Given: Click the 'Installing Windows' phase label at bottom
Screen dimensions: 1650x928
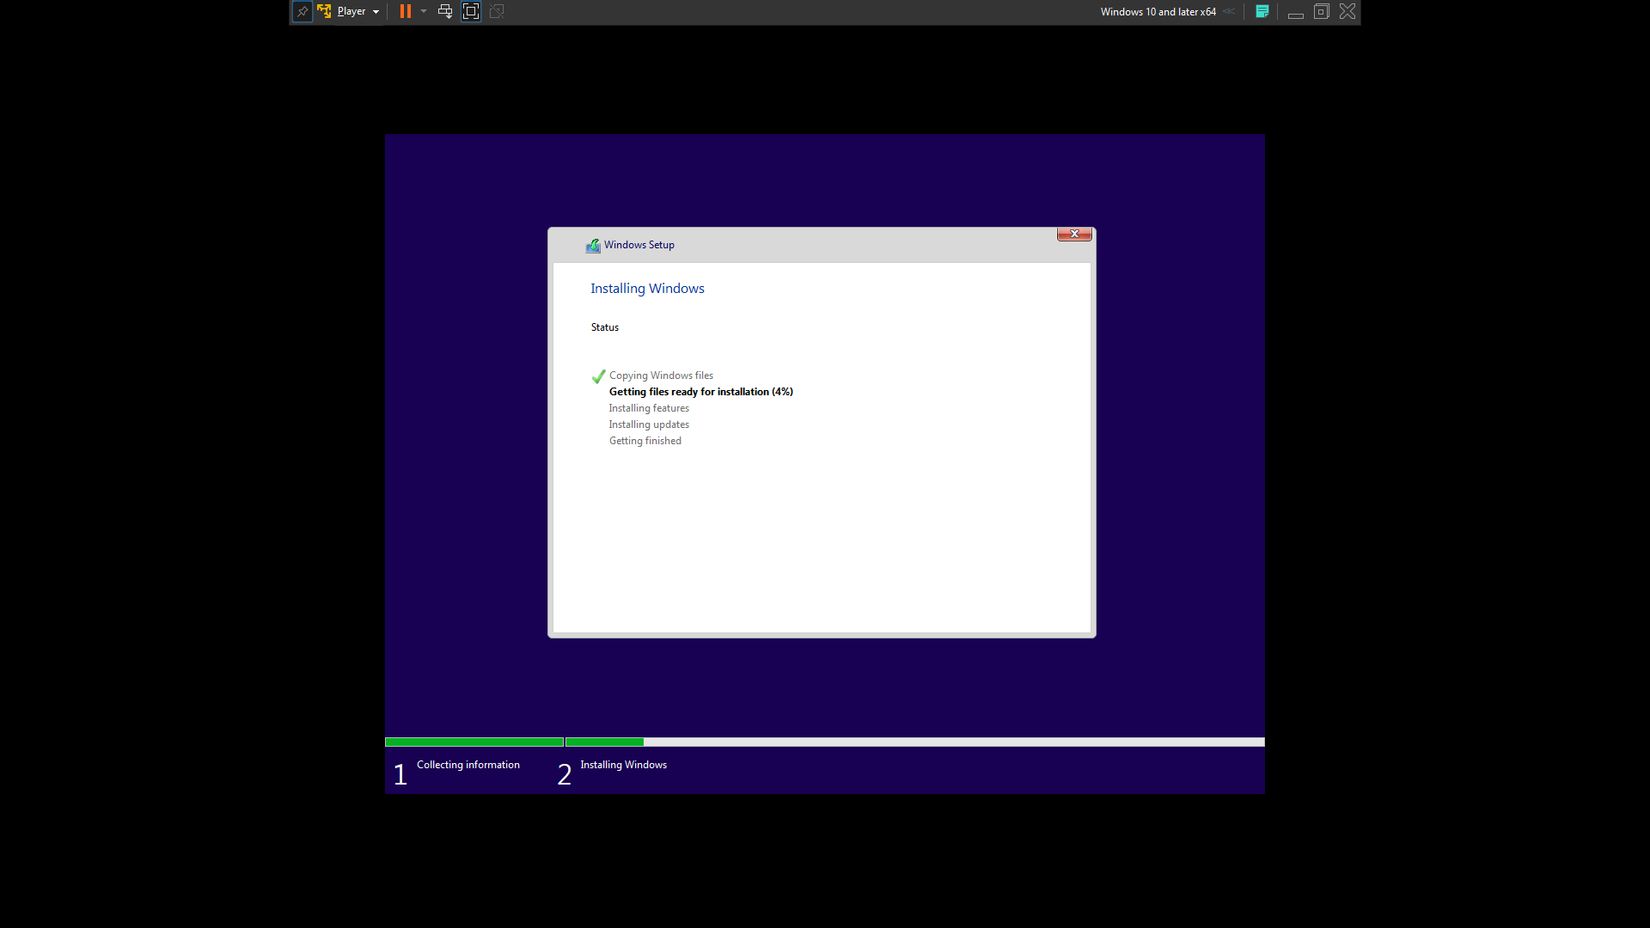Looking at the screenshot, I should [x=623, y=765].
